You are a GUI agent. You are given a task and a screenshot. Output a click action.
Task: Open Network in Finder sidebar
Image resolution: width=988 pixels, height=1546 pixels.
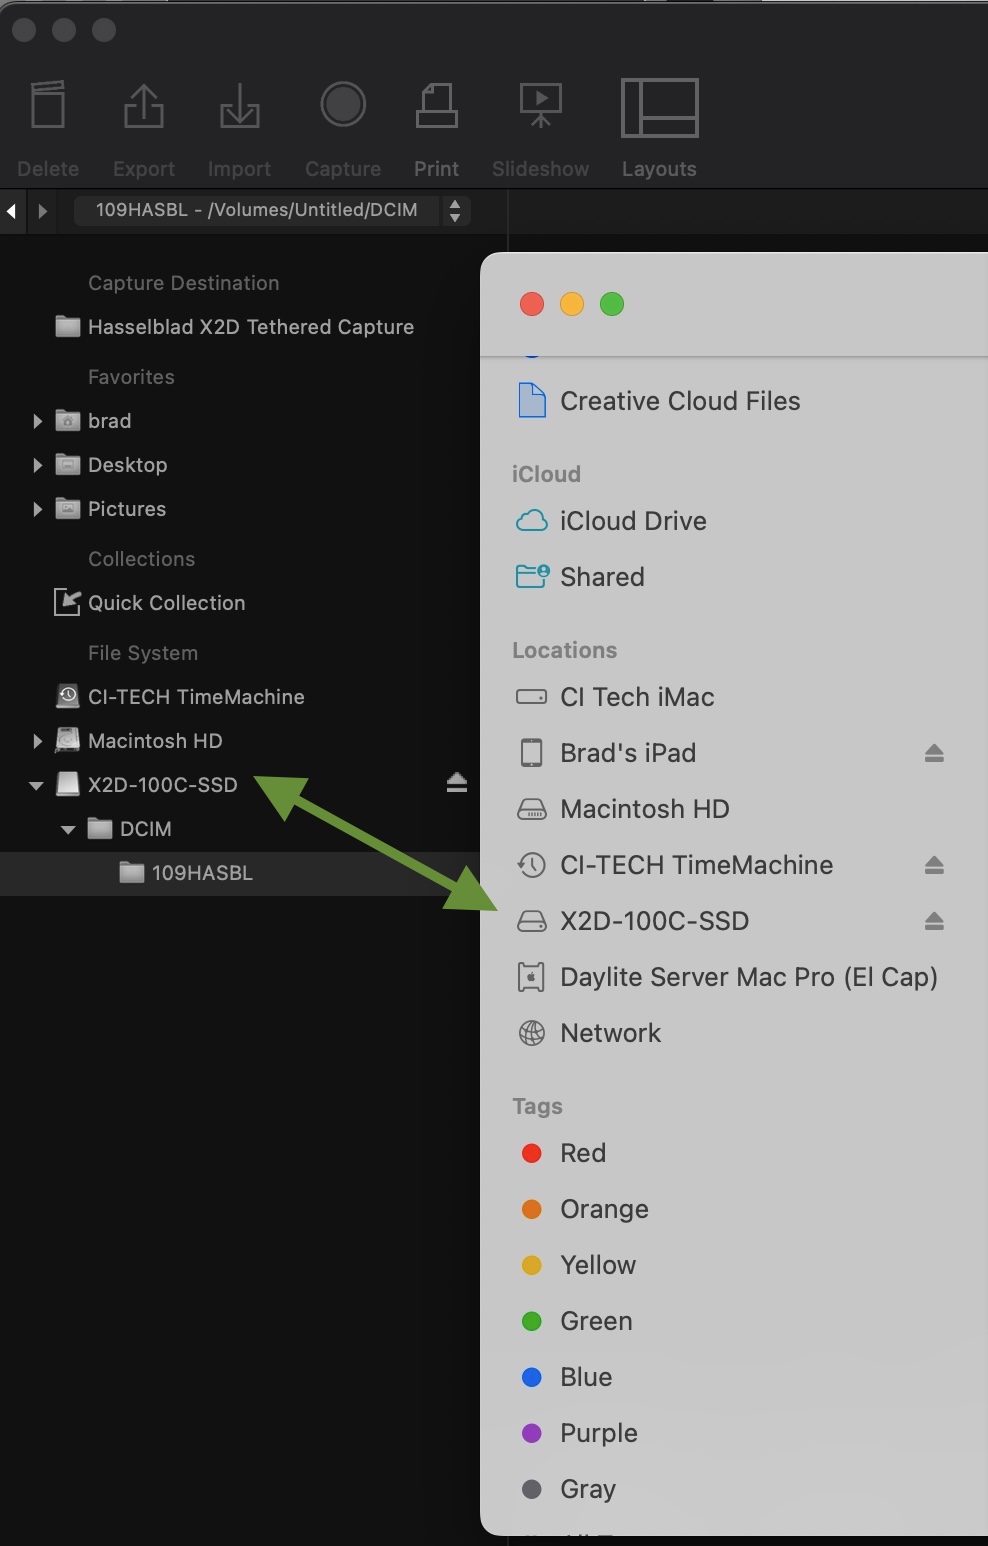611,1033
